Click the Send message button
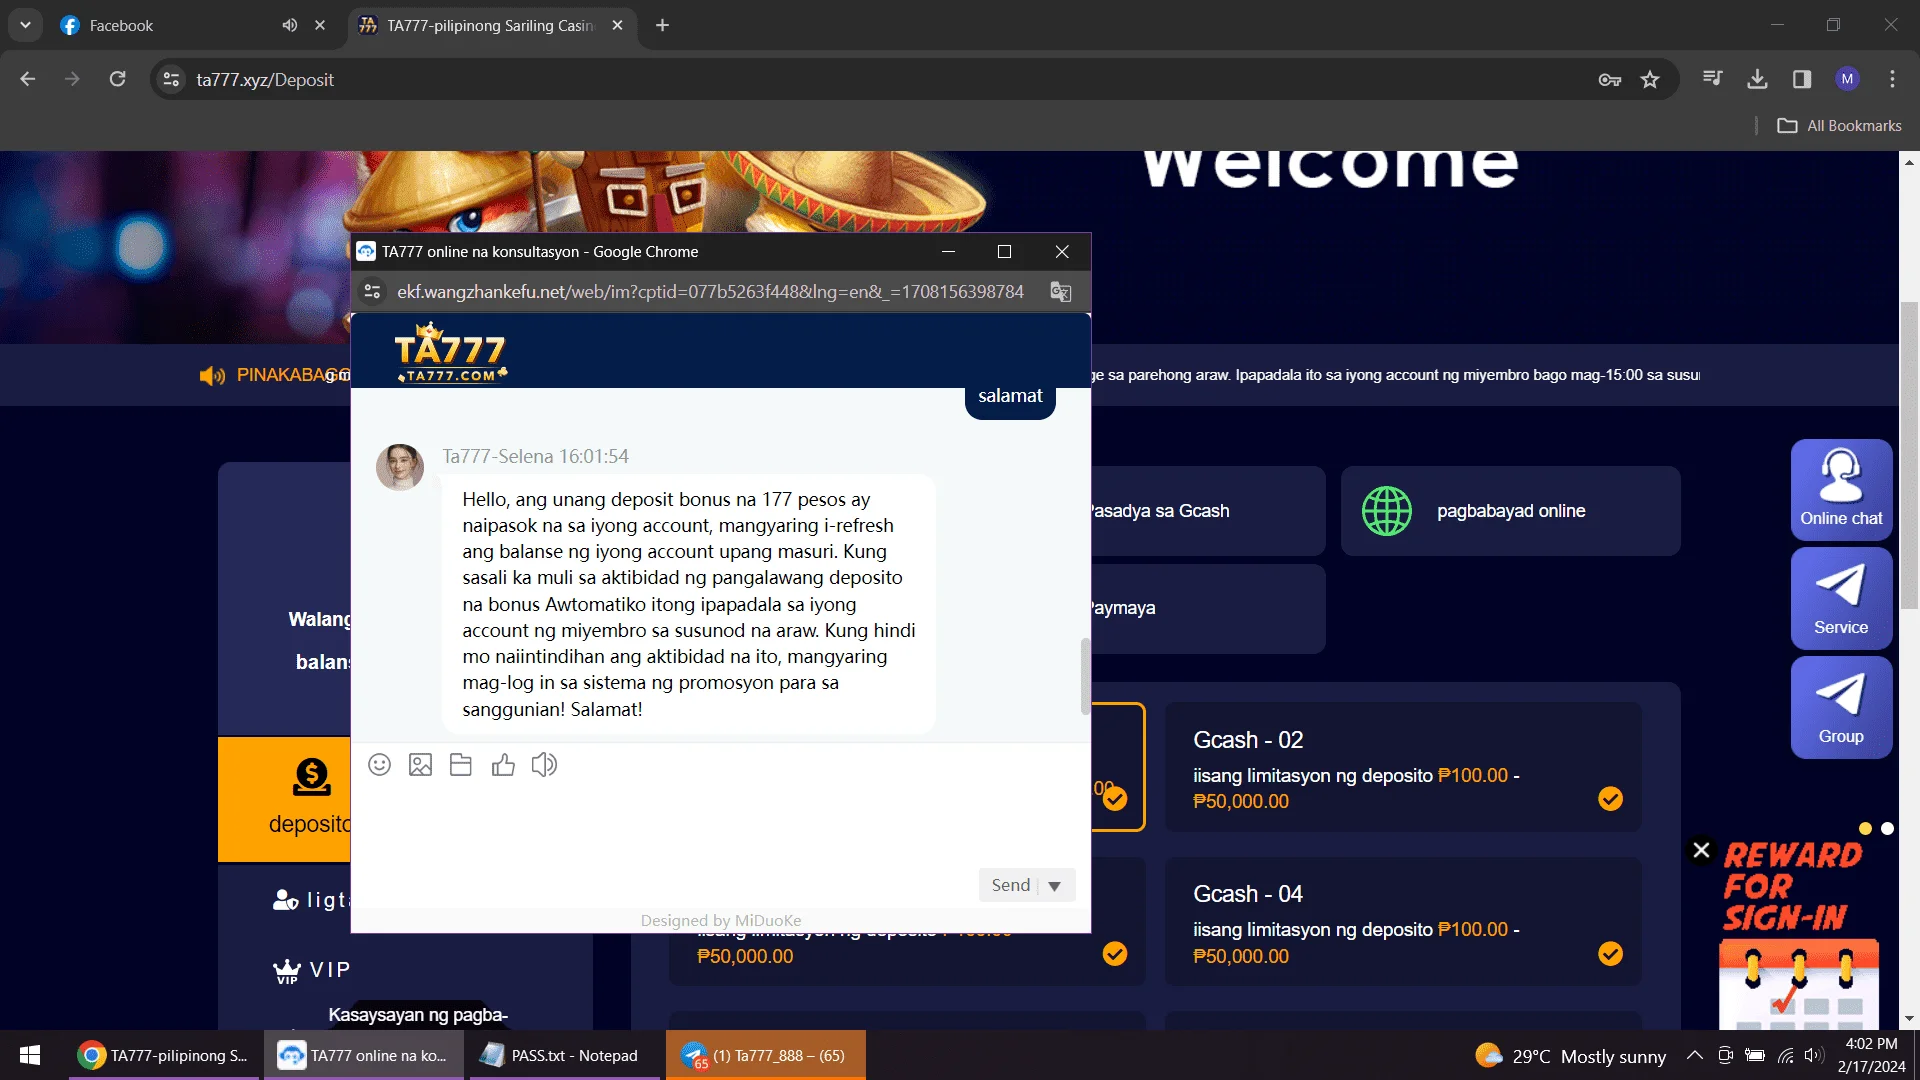 click(1010, 886)
